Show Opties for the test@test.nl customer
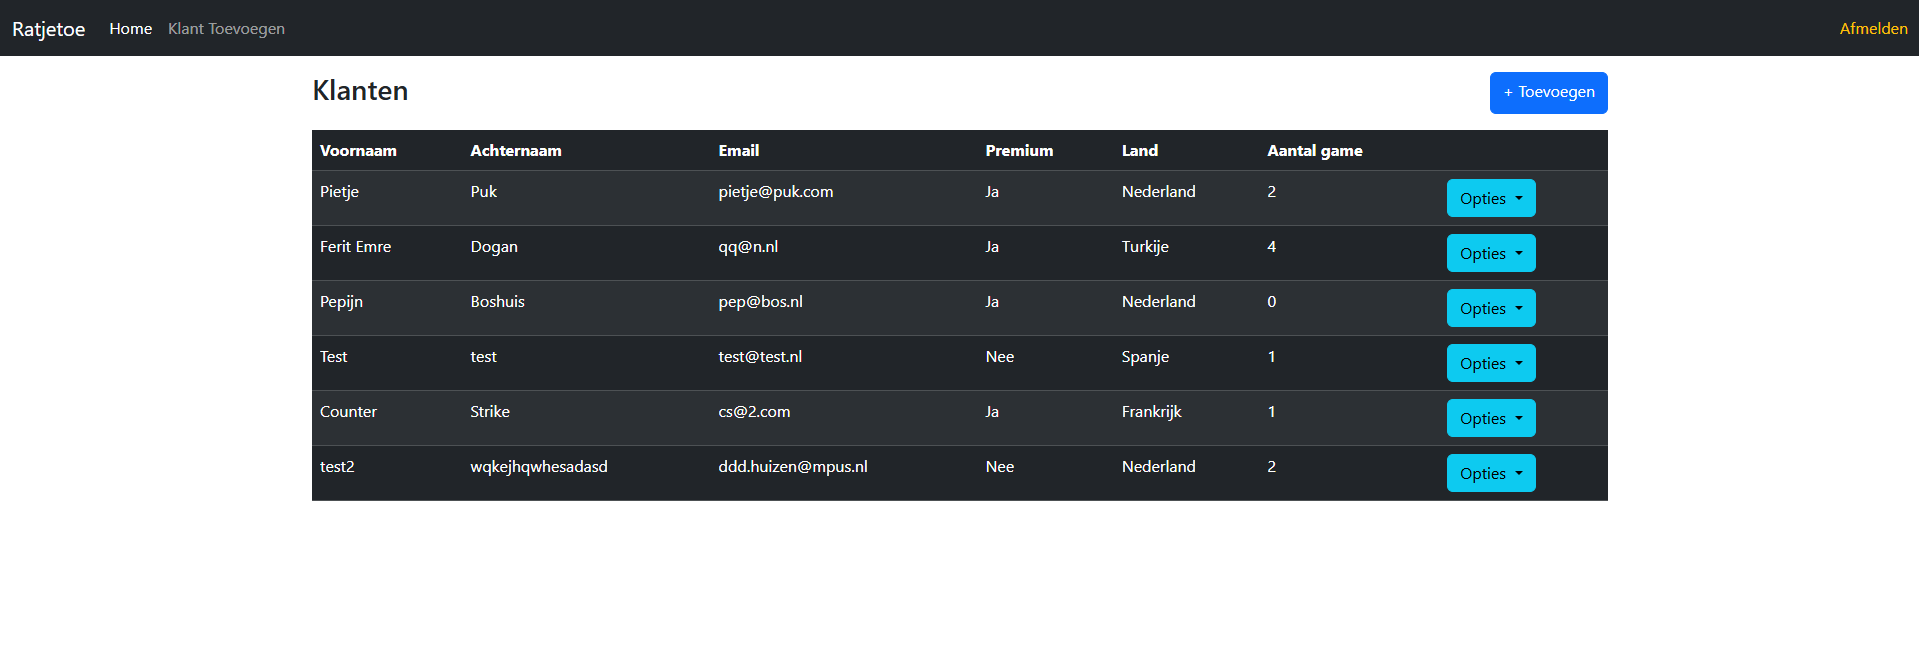The height and width of the screenshot is (653, 1919). [1490, 363]
